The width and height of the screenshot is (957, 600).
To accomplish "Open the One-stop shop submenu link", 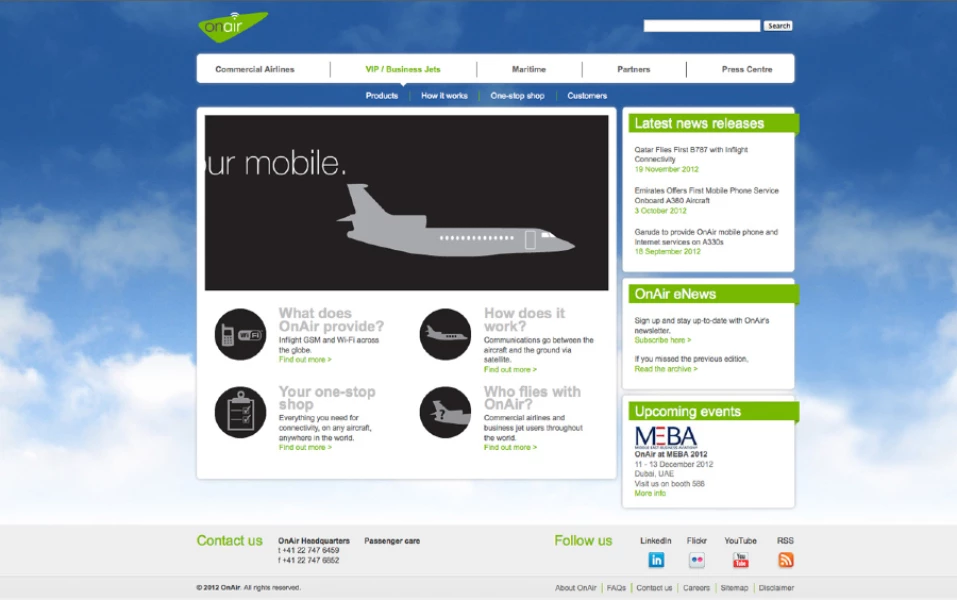I will tap(517, 96).
